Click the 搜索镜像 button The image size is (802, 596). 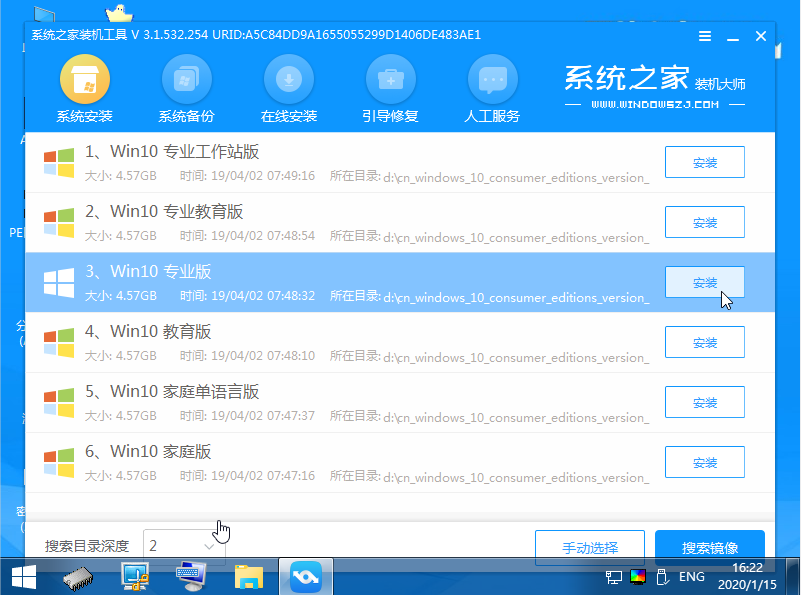pyautogui.click(x=709, y=548)
